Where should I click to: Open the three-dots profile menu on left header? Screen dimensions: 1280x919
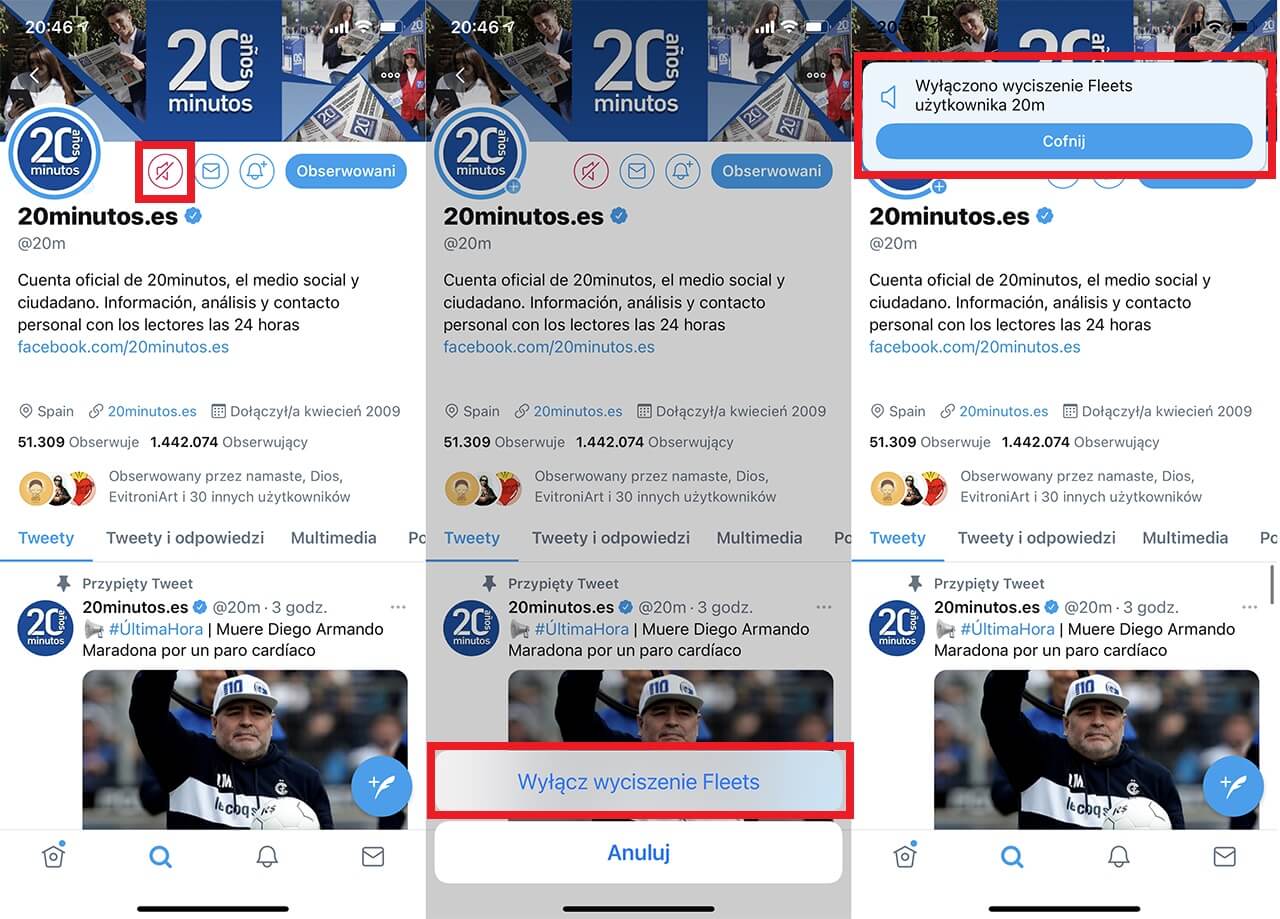pos(390,75)
